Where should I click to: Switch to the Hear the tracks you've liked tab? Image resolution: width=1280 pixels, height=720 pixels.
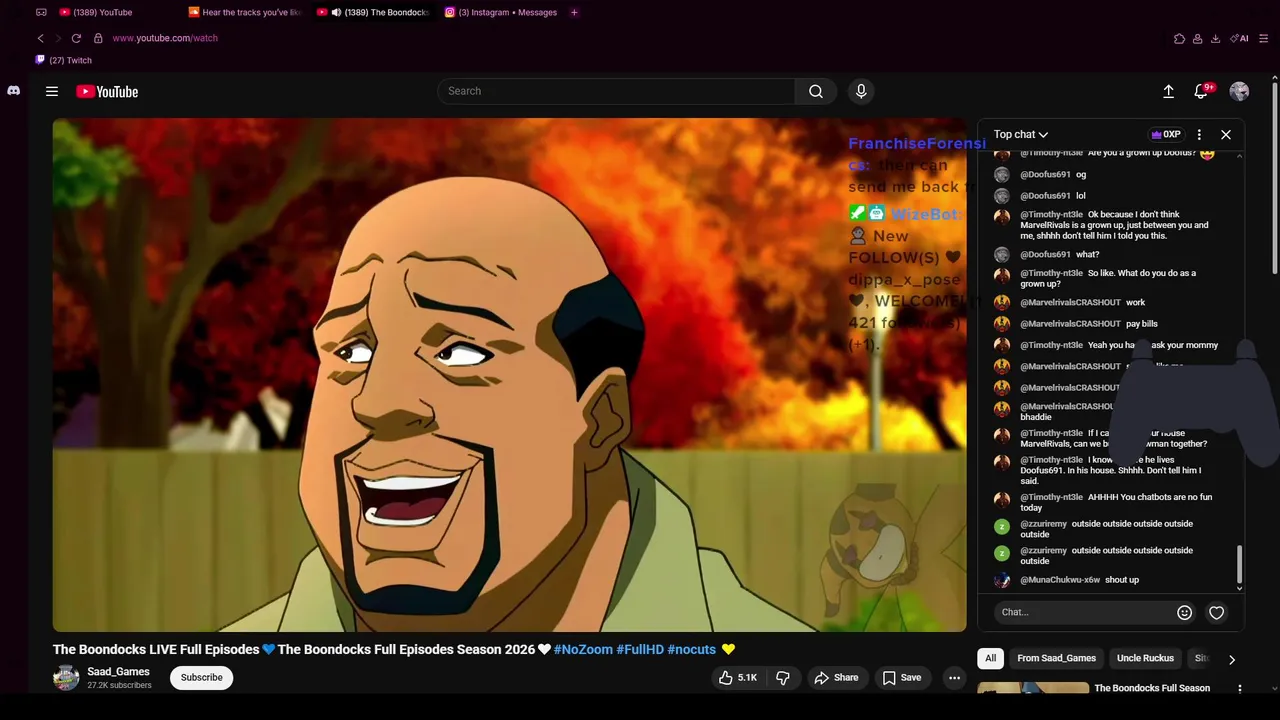(246, 12)
